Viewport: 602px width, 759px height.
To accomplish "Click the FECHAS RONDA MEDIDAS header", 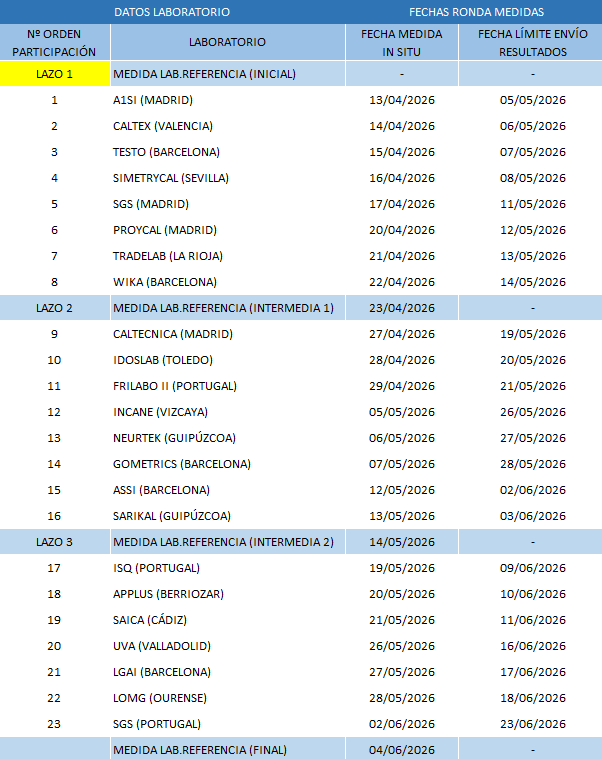I will click(x=476, y=12).
